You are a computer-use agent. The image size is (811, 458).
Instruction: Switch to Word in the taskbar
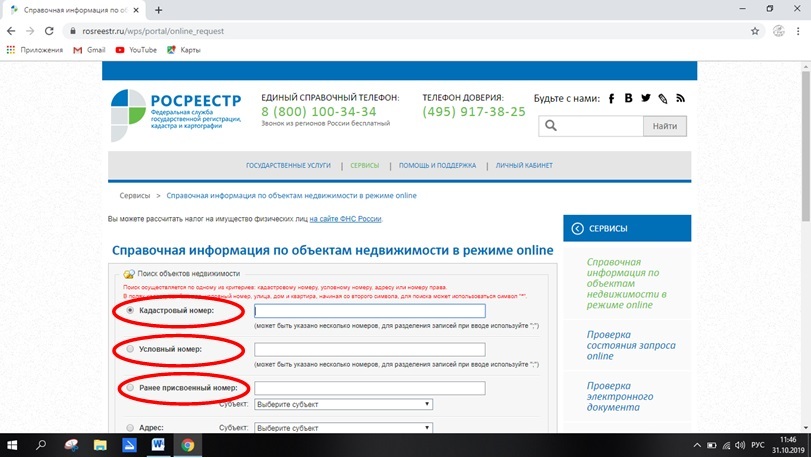158,445
